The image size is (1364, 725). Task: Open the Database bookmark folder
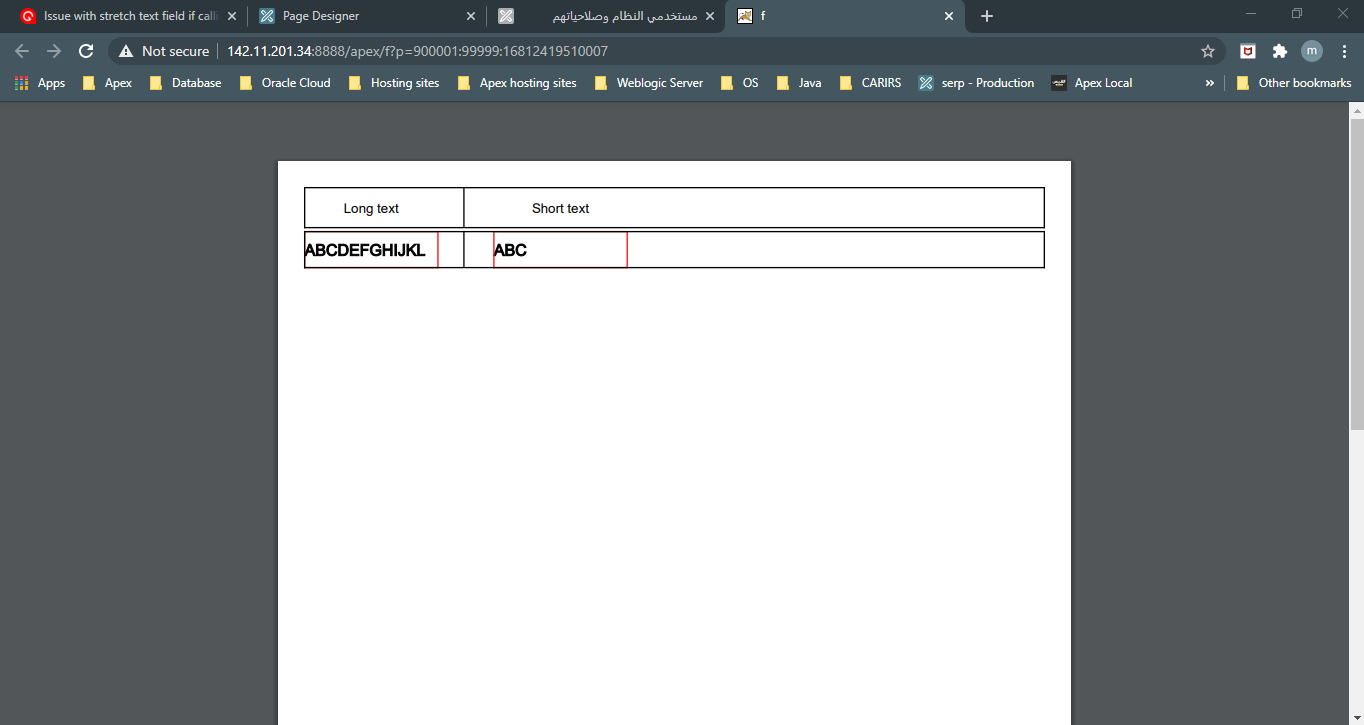coord(185,83)
